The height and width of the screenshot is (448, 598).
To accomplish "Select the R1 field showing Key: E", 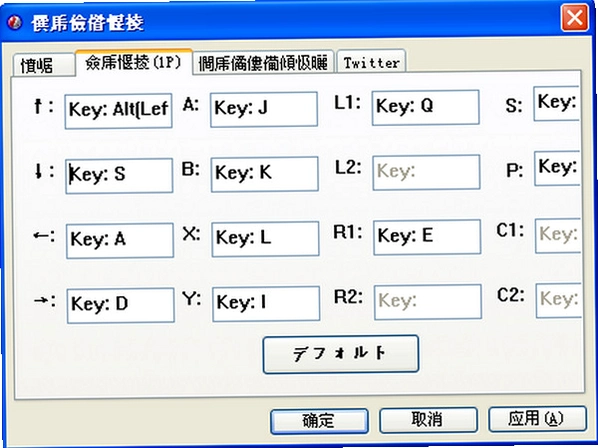I will (x=427, y=237).
